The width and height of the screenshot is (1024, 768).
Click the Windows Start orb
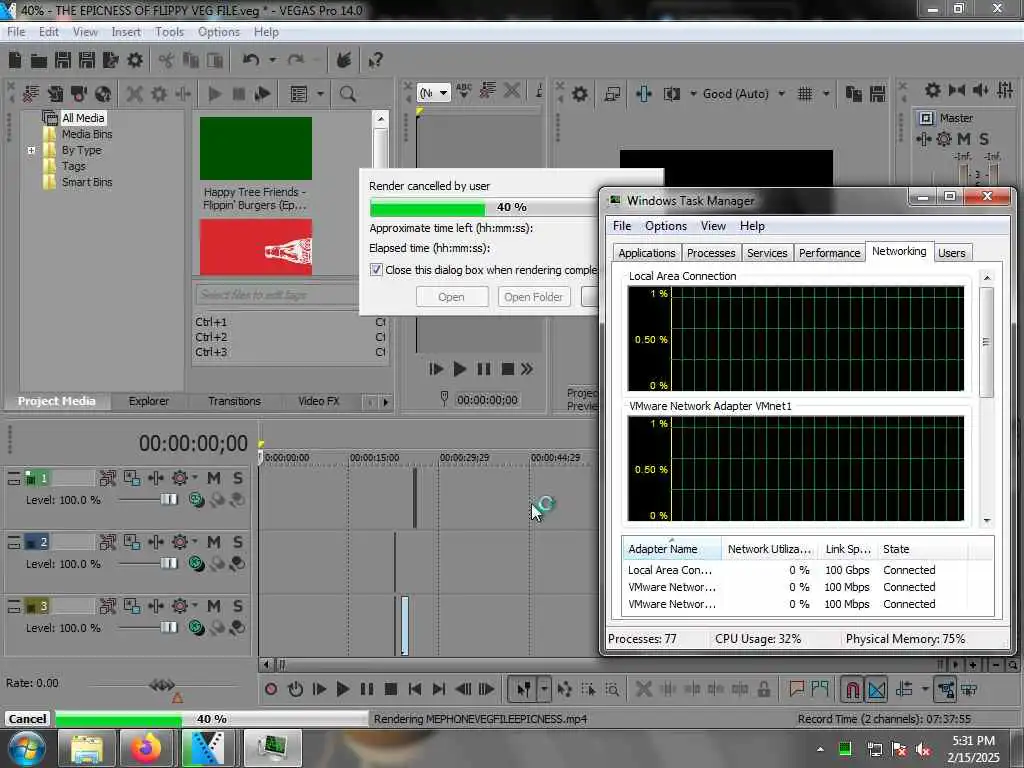click(26, 748)
